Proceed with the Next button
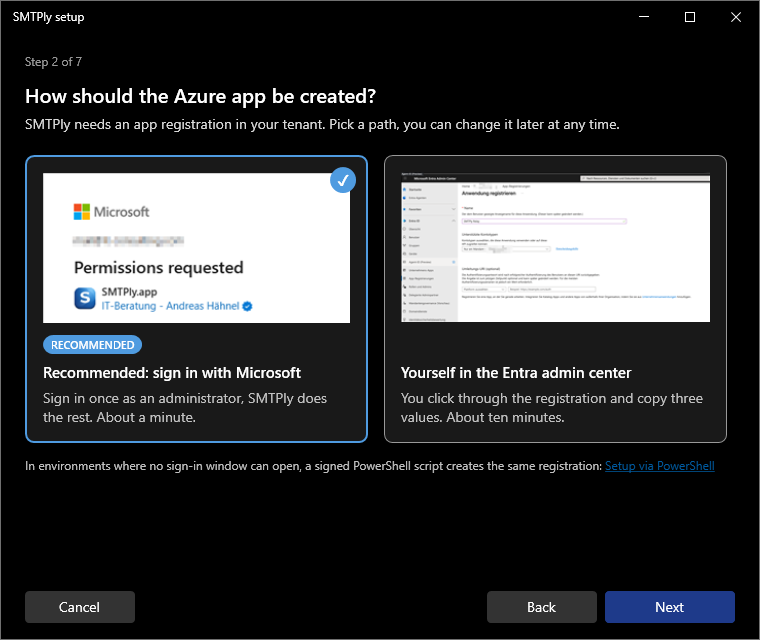 670,607
